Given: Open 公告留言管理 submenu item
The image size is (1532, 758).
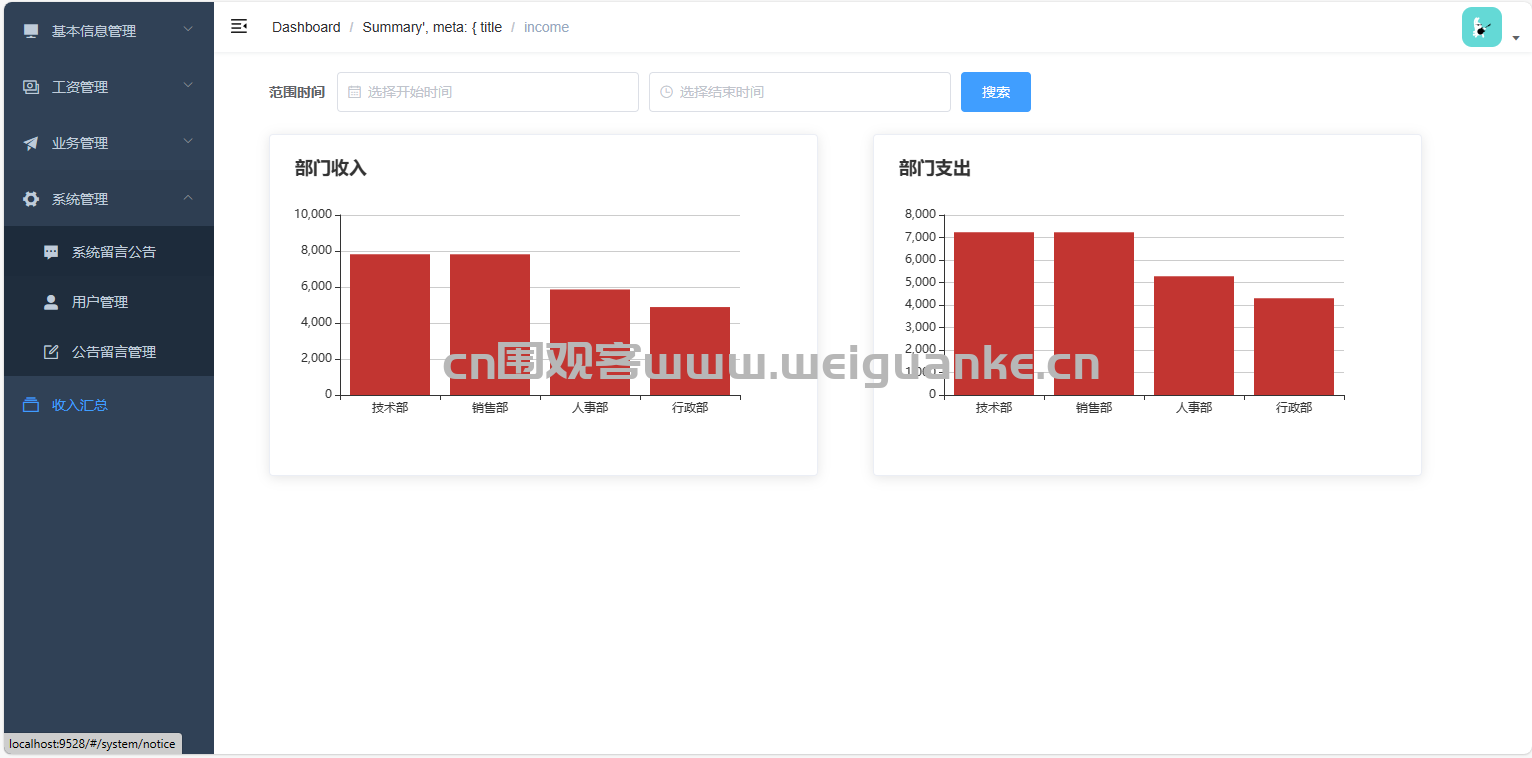Looking at the screenshot, I should click(x=109, y=352).
